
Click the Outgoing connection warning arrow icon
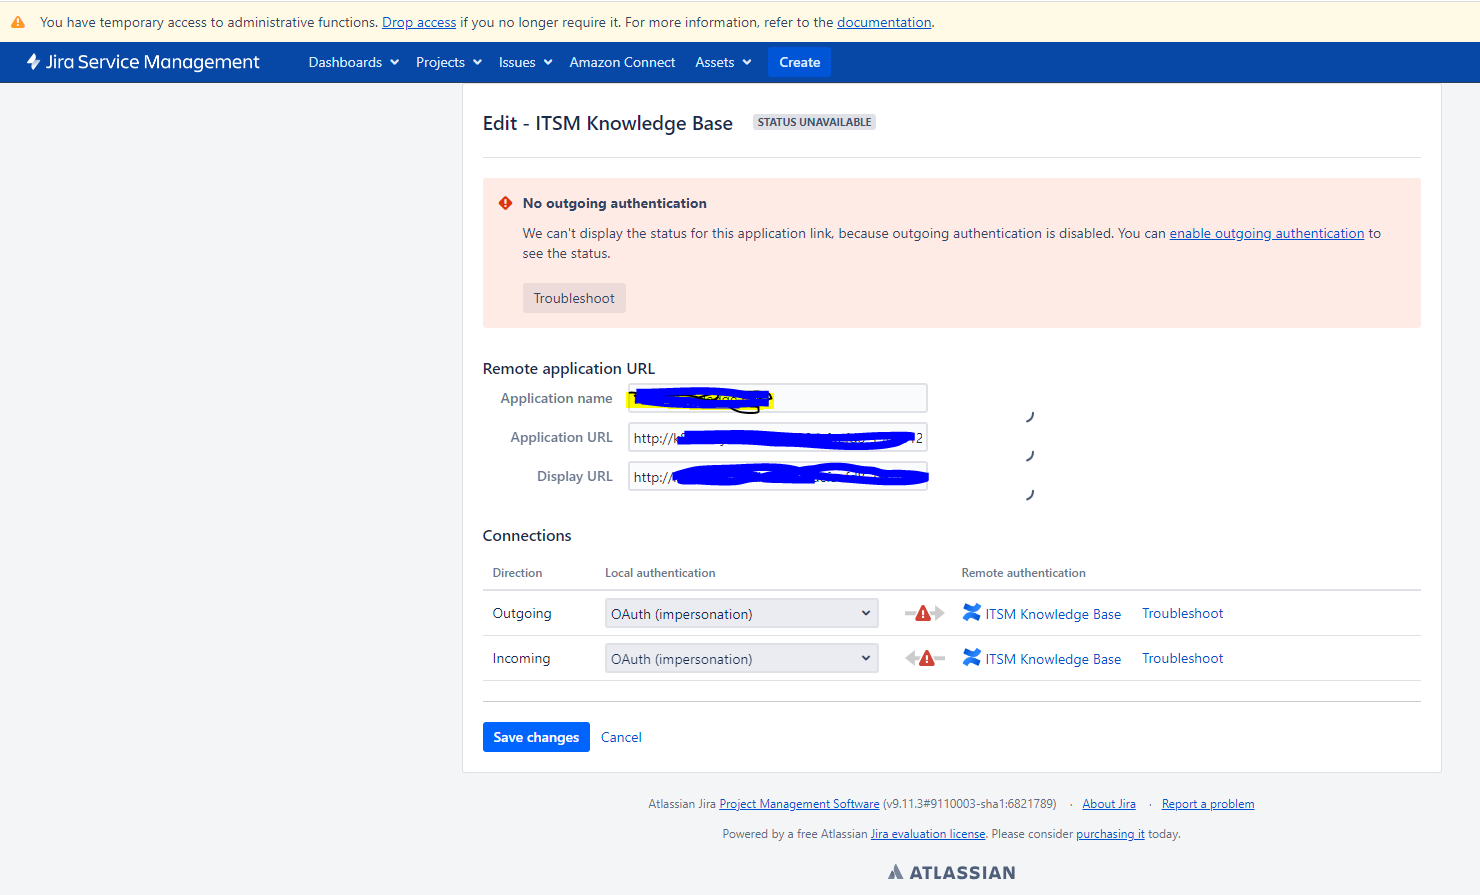924,613
